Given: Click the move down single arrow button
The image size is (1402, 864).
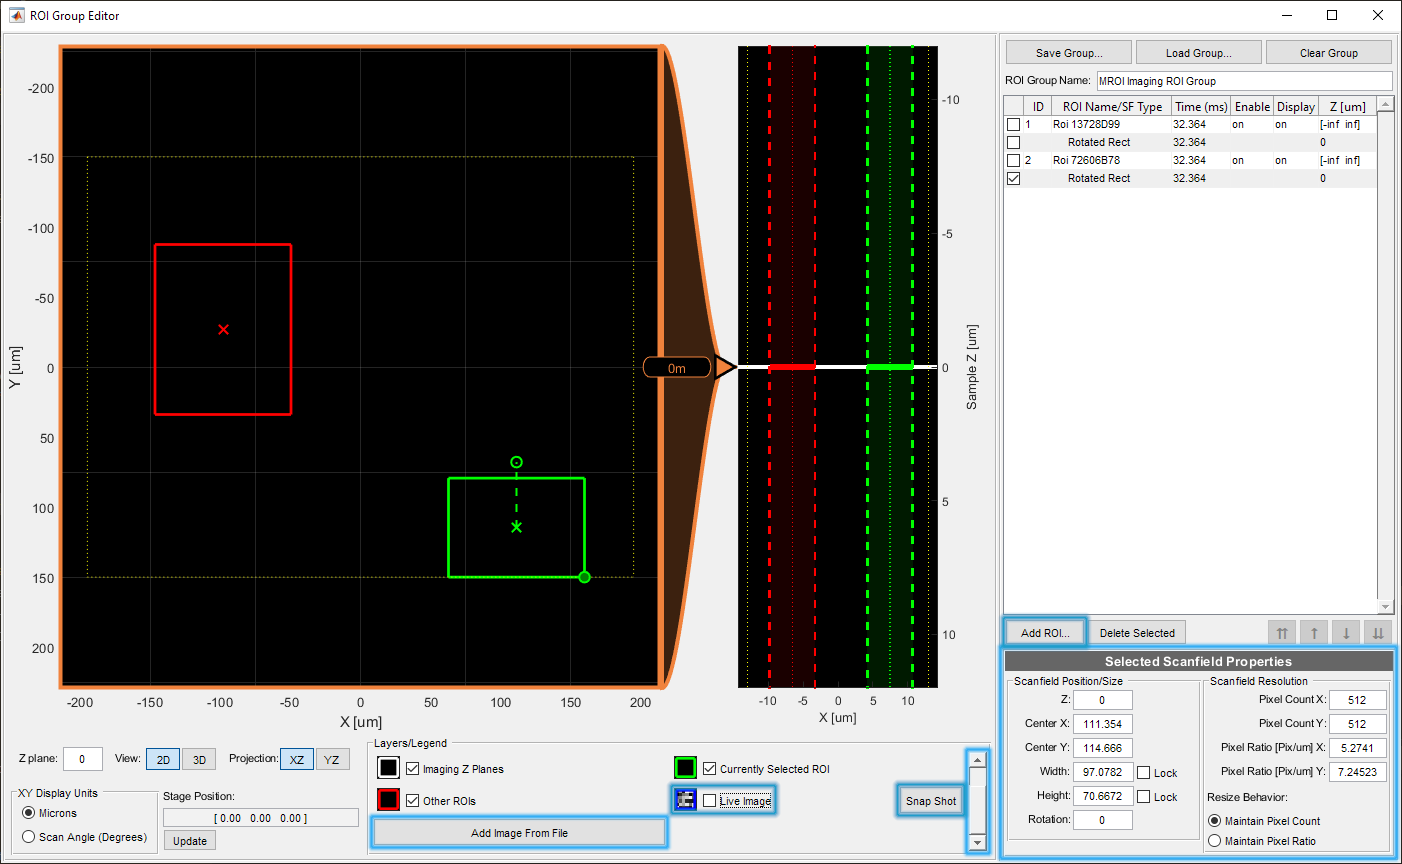Looking at the screenshot, I should tap(1346, 633).
